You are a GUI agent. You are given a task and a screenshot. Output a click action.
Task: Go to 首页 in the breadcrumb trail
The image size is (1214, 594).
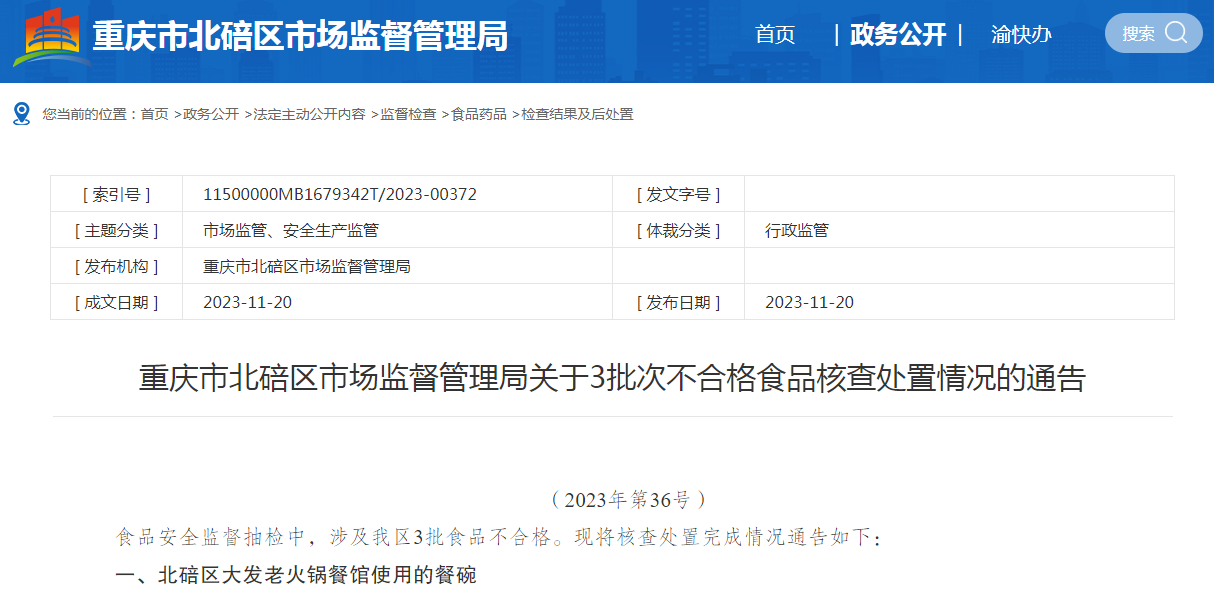(x=154, y=114)
